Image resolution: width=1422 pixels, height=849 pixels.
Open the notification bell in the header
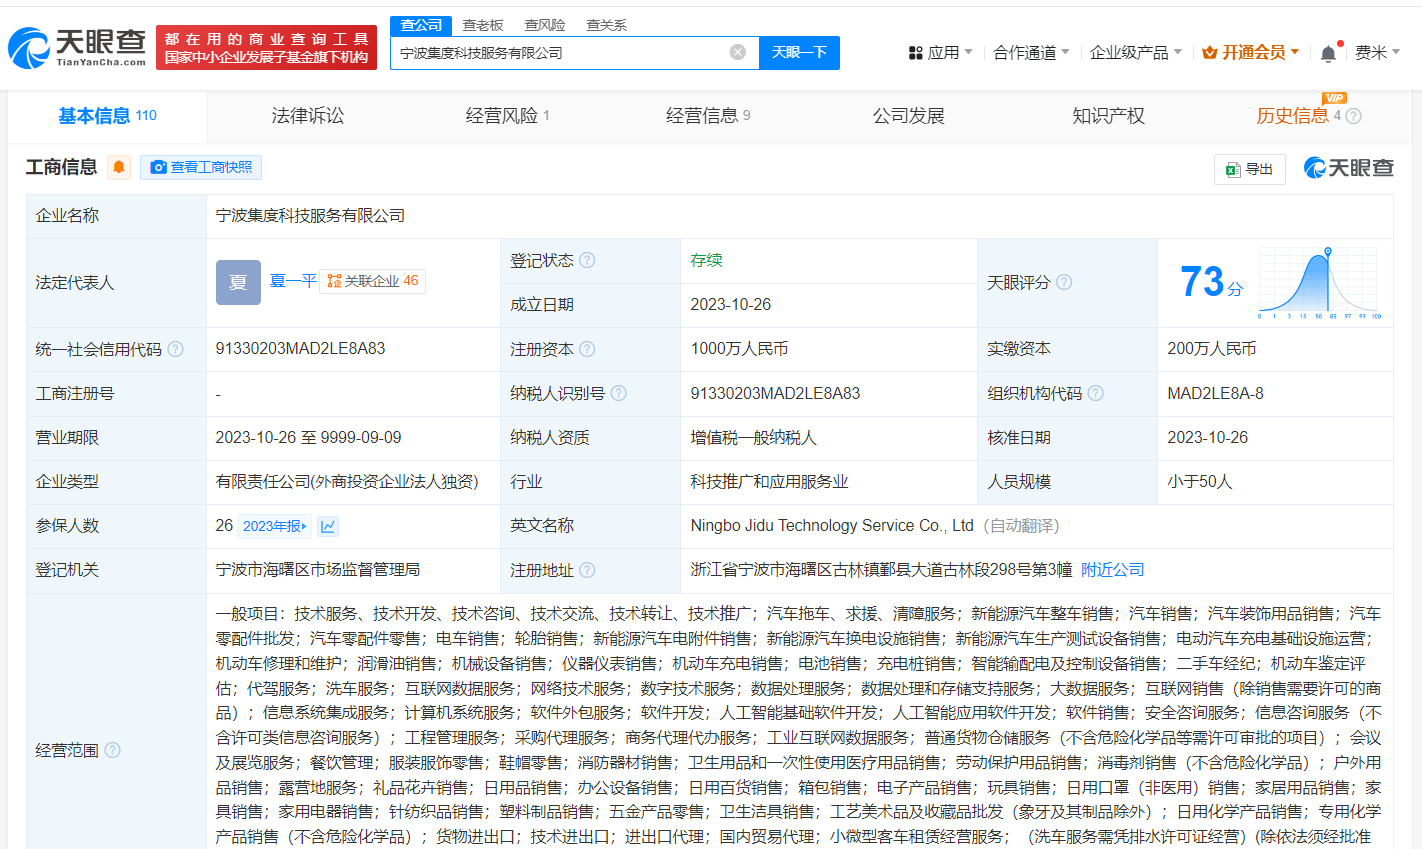[1328, 53]
